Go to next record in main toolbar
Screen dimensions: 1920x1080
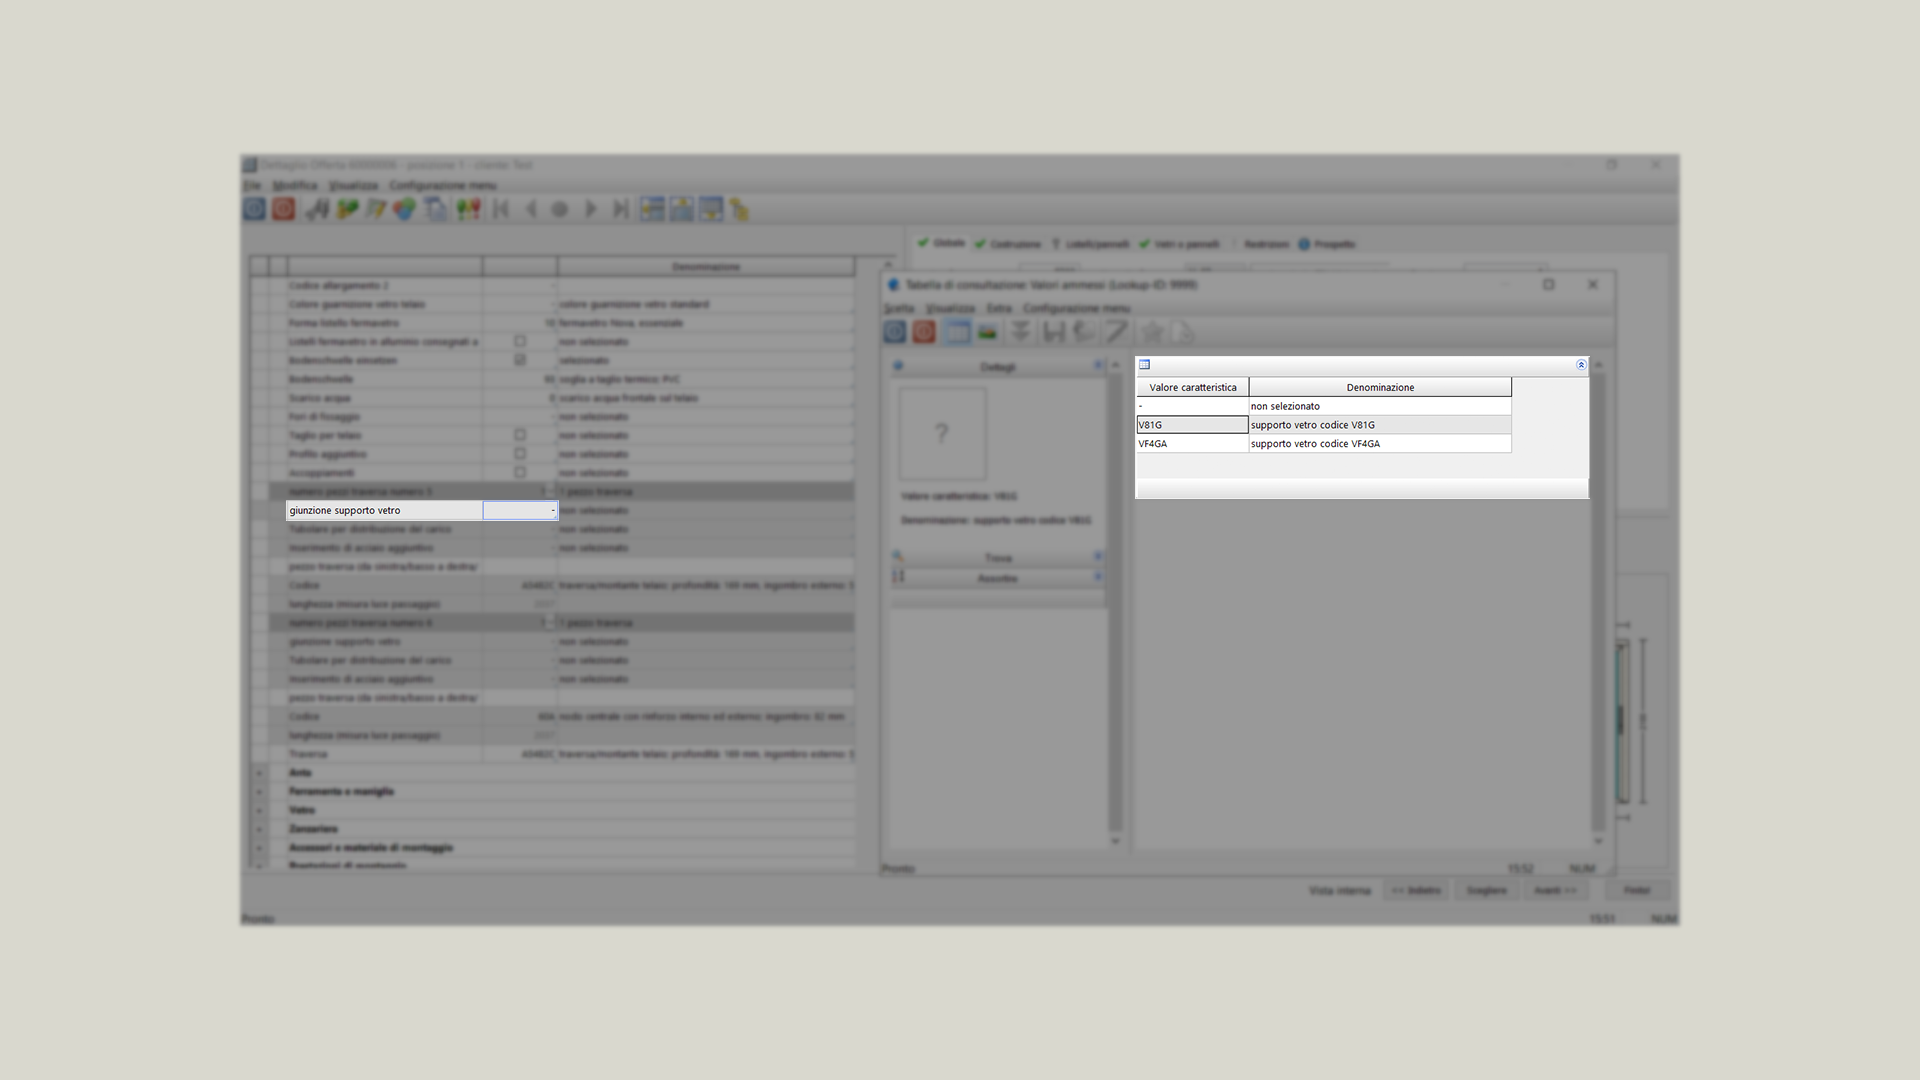click(591, 209)
